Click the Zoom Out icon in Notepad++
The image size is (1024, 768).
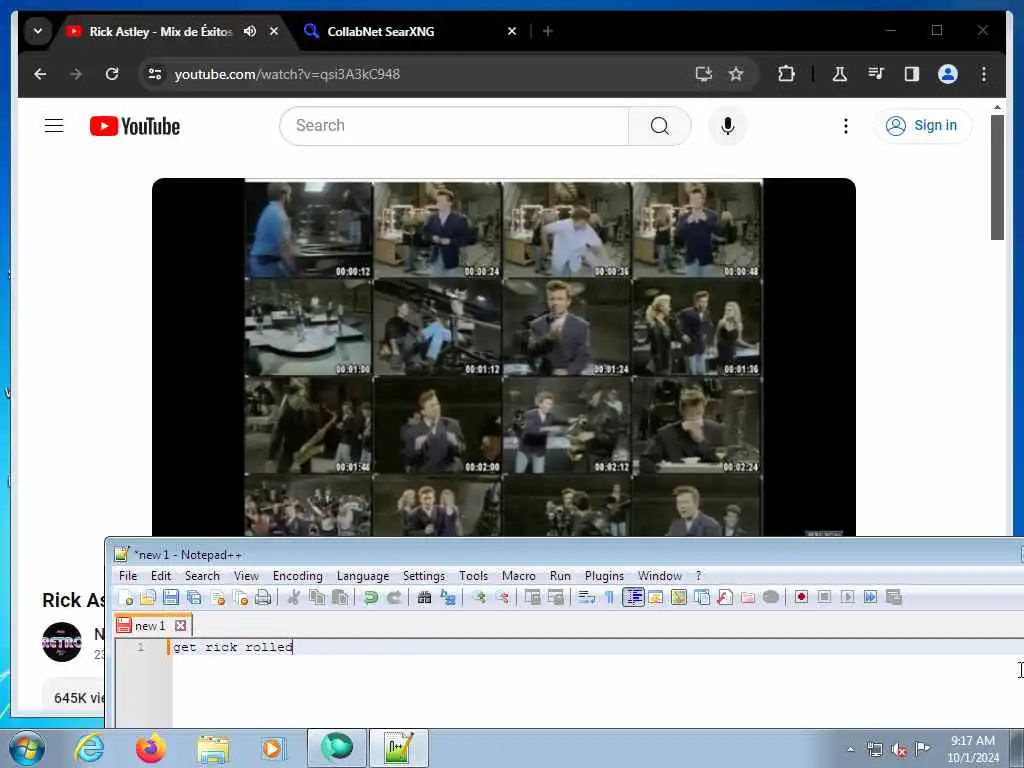click(x=502, y=598)
